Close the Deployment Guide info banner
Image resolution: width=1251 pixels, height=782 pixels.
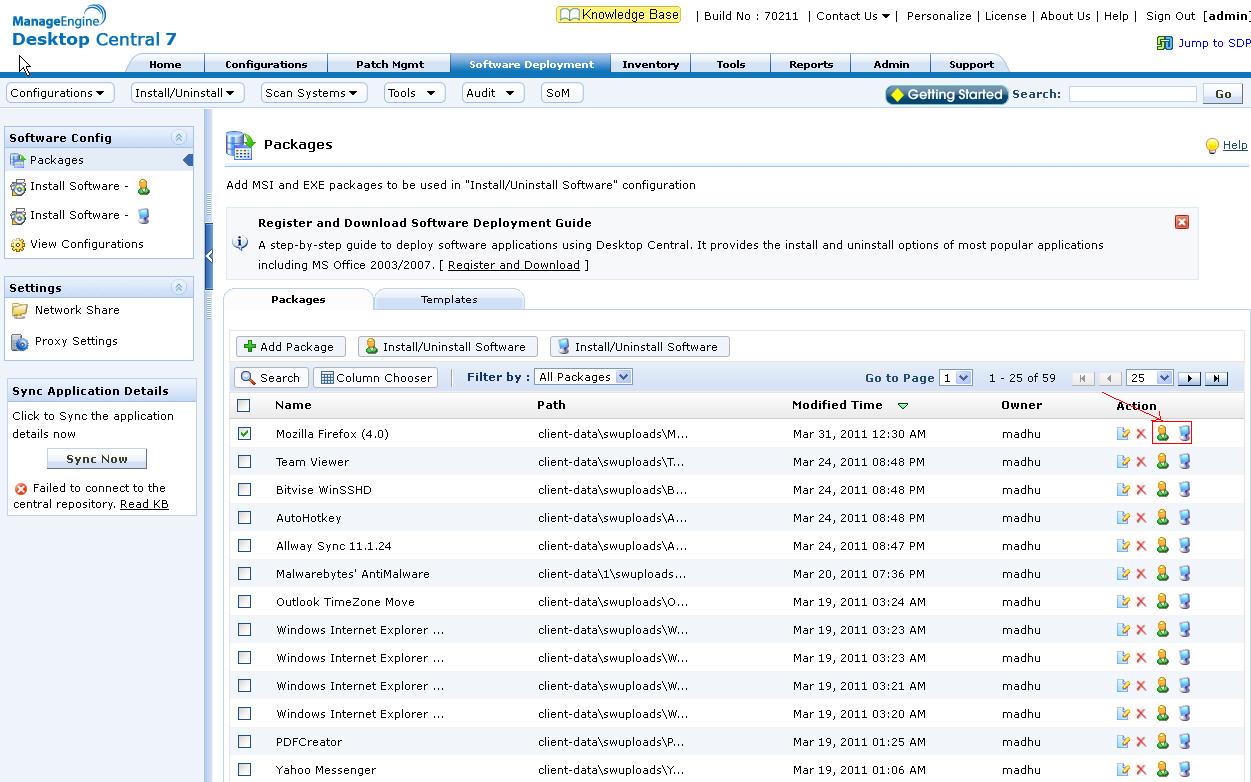pyautogui.click(x=1181, y=222)
